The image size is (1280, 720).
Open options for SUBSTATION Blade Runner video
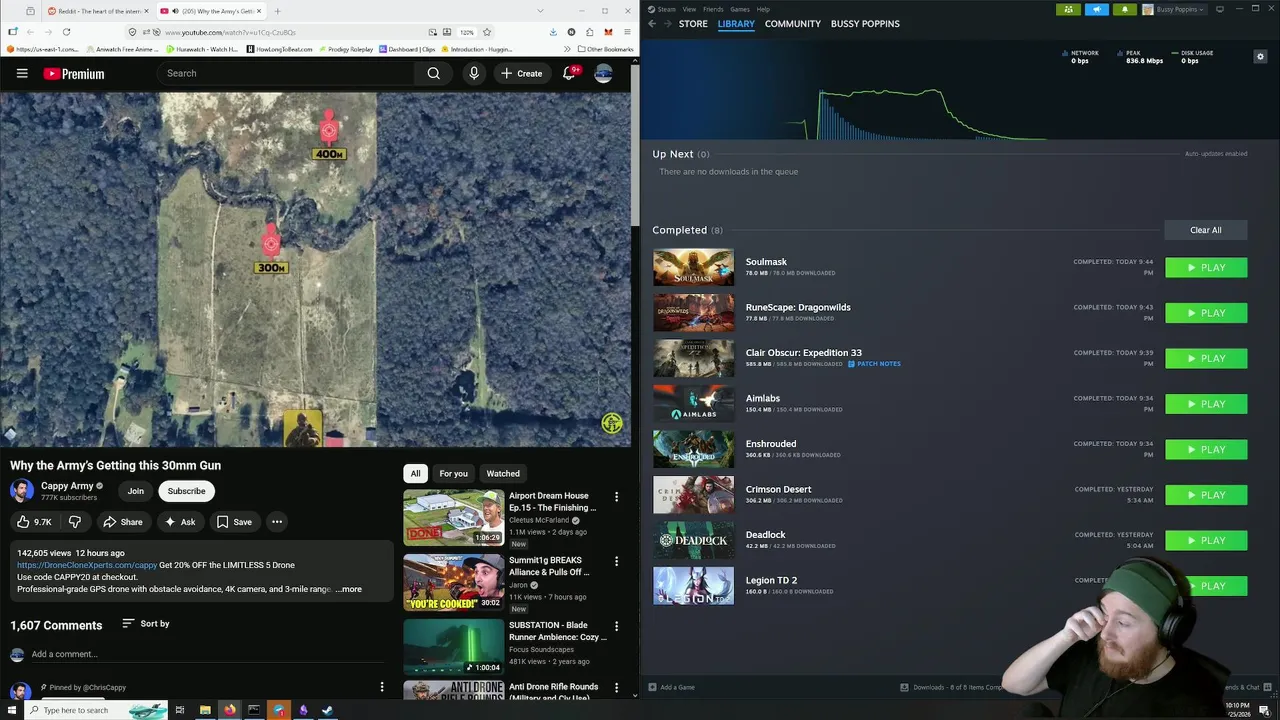point(616,626)
